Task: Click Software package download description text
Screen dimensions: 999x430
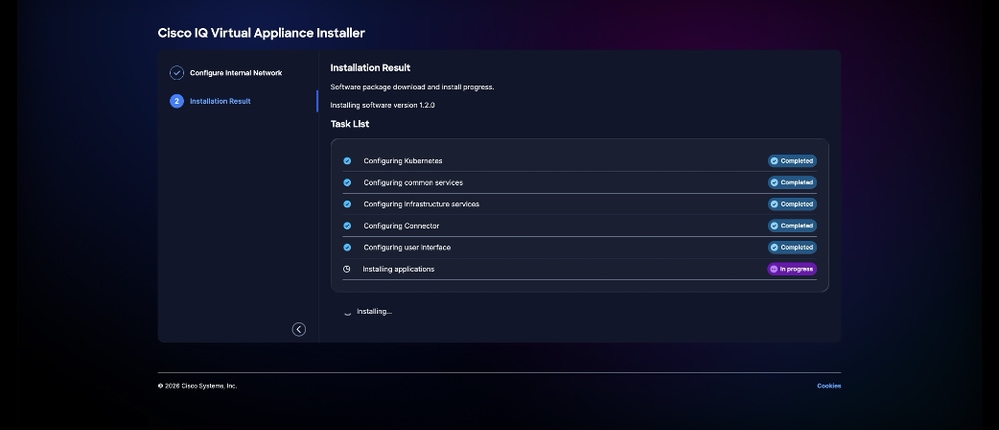Action: pos(412,87)
